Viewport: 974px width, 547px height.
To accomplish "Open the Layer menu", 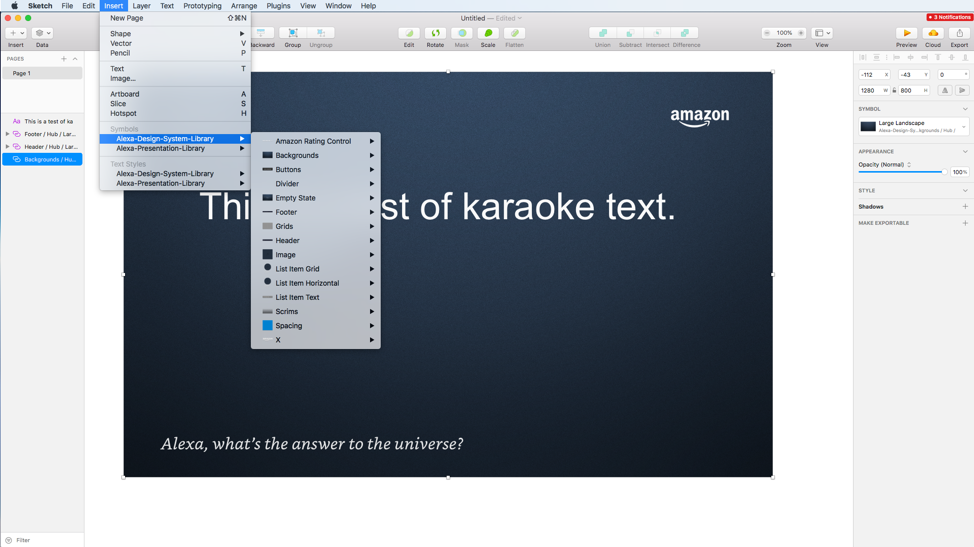I will (x=141, y=6).
